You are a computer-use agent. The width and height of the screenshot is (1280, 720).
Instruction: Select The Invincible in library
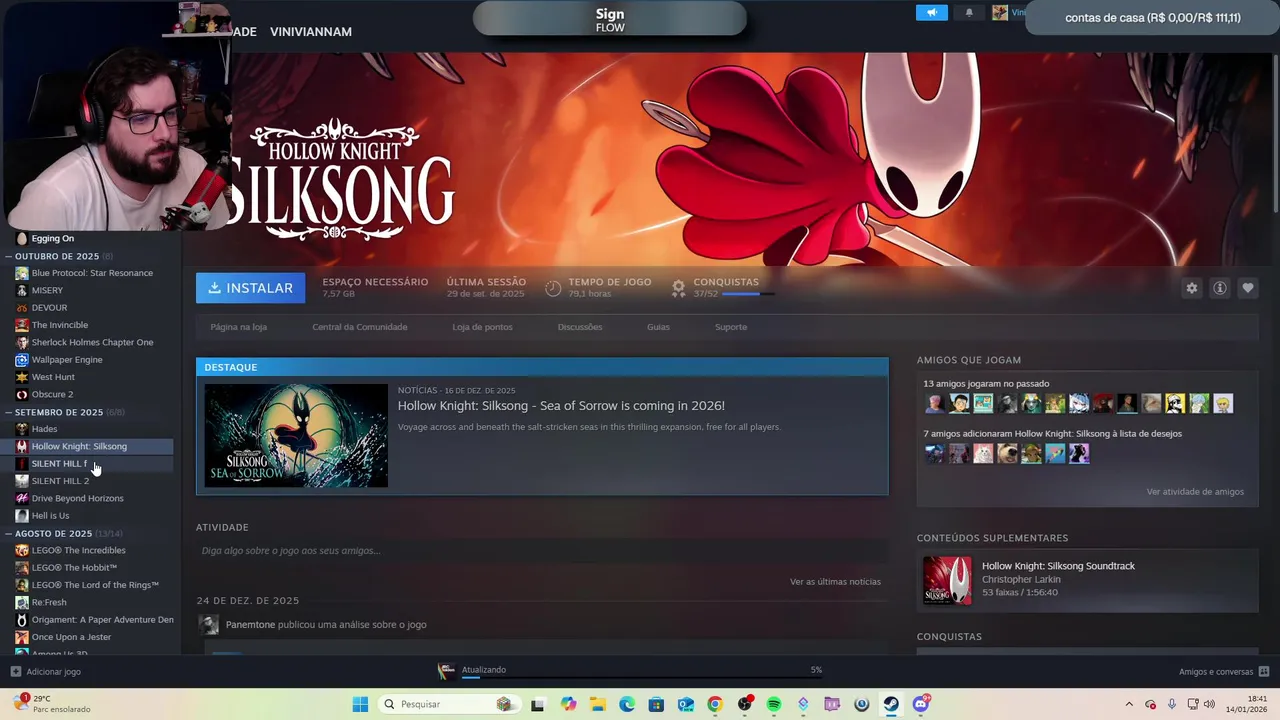[59, 325]
